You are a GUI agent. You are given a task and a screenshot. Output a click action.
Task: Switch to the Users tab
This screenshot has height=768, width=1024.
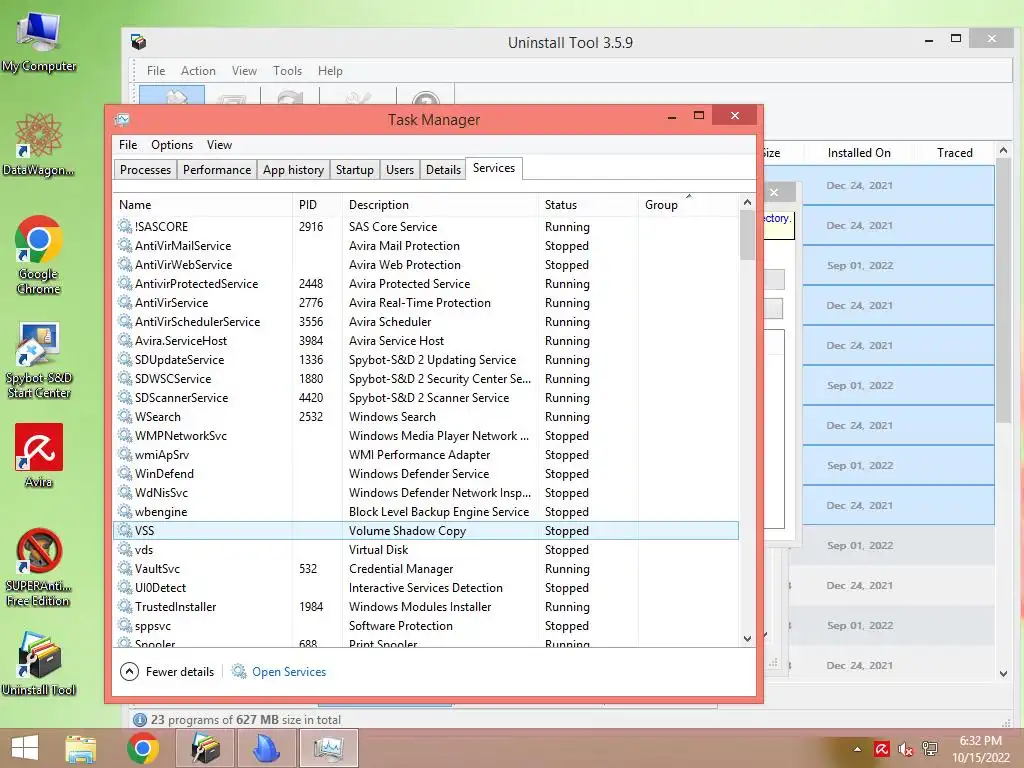[400, 170]
